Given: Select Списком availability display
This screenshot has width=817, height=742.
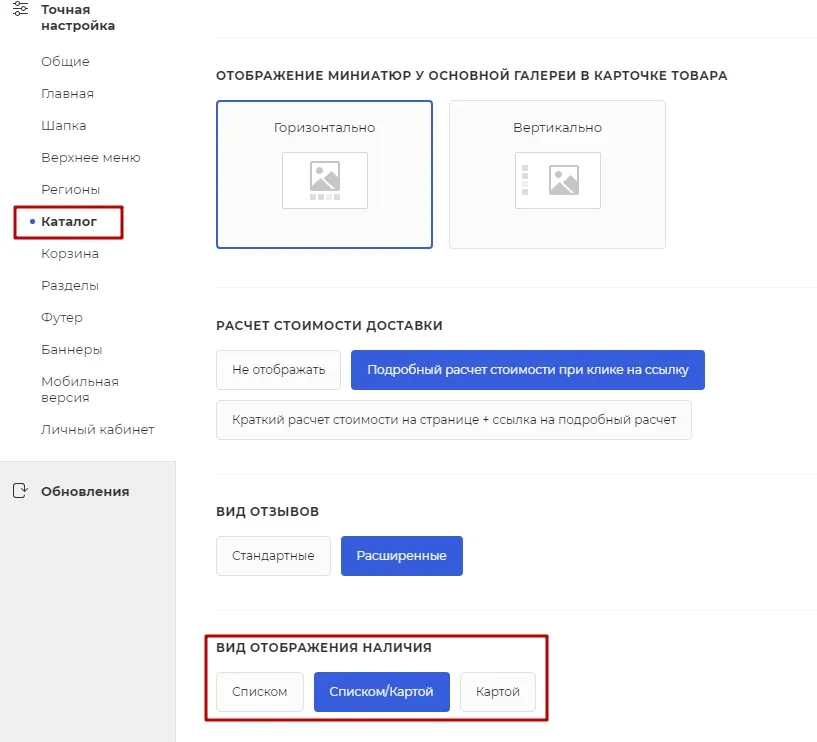Looking at the screenshot, I should coord(259,692).
